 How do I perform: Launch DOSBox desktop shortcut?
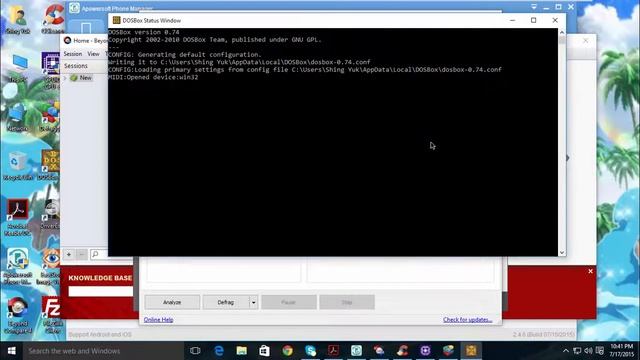tap(50, 166)
